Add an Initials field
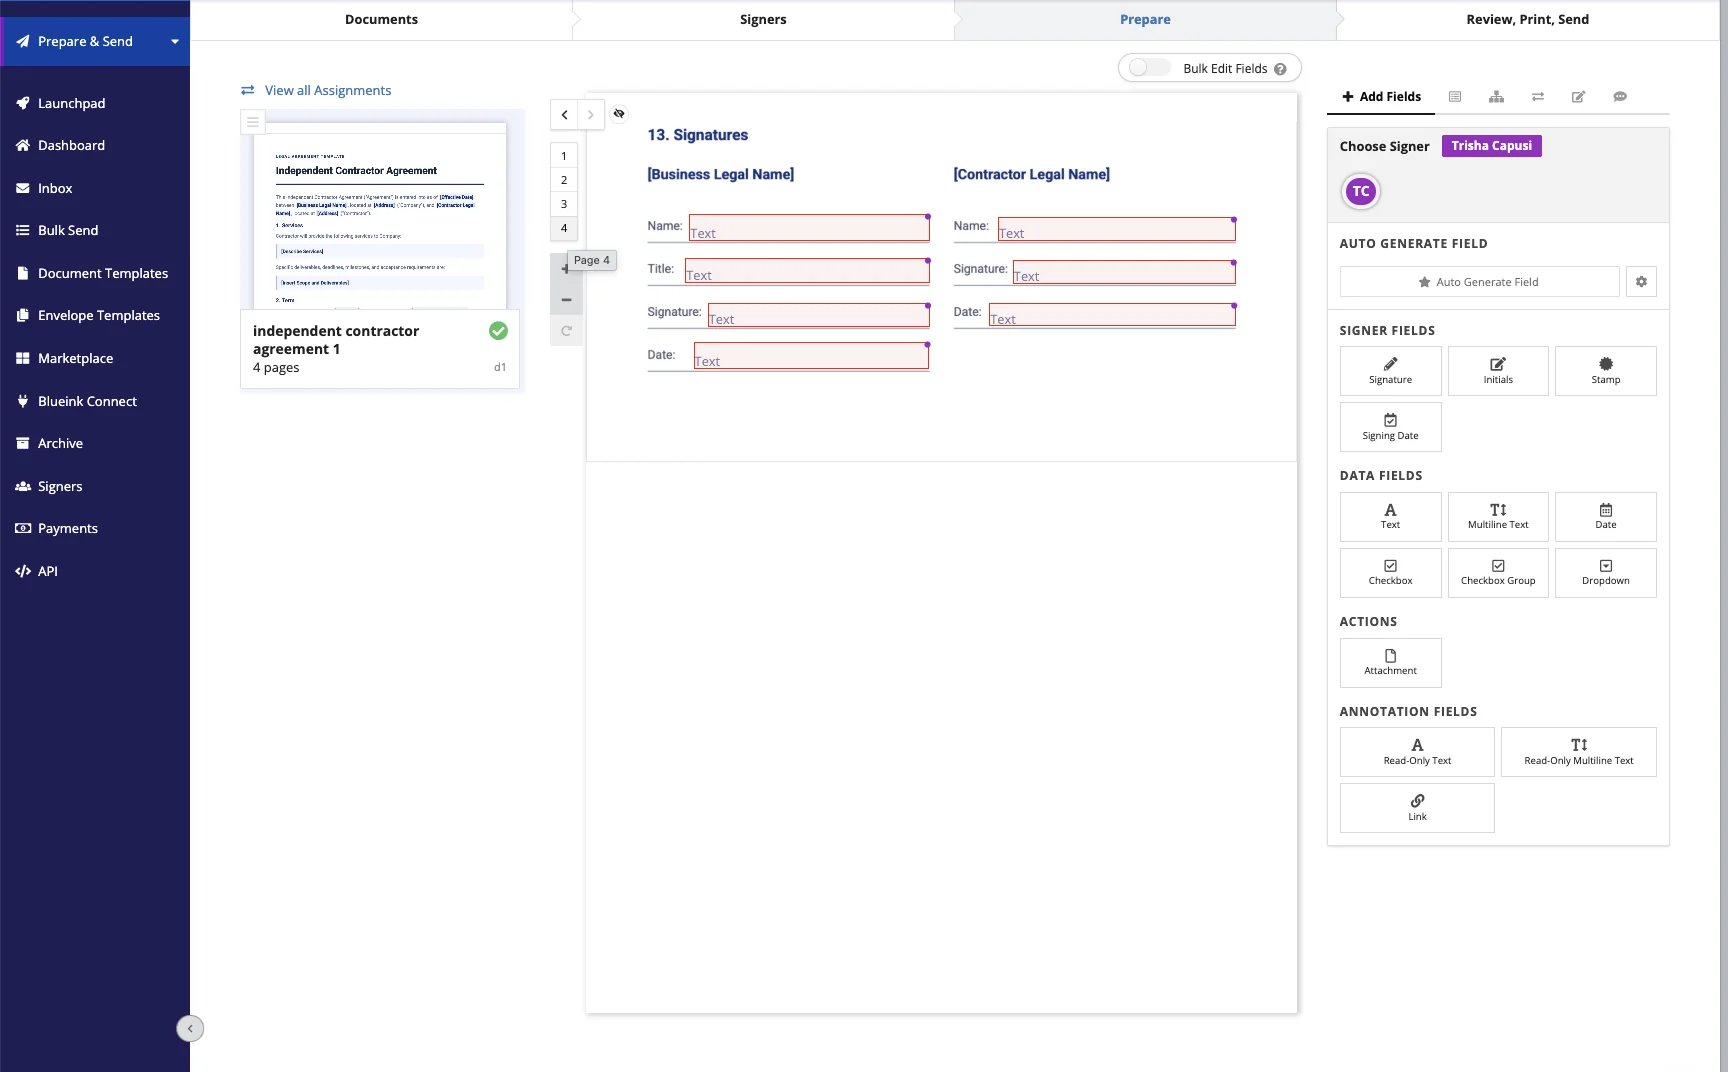The image size is (1728, 1072). point(1498,371)
